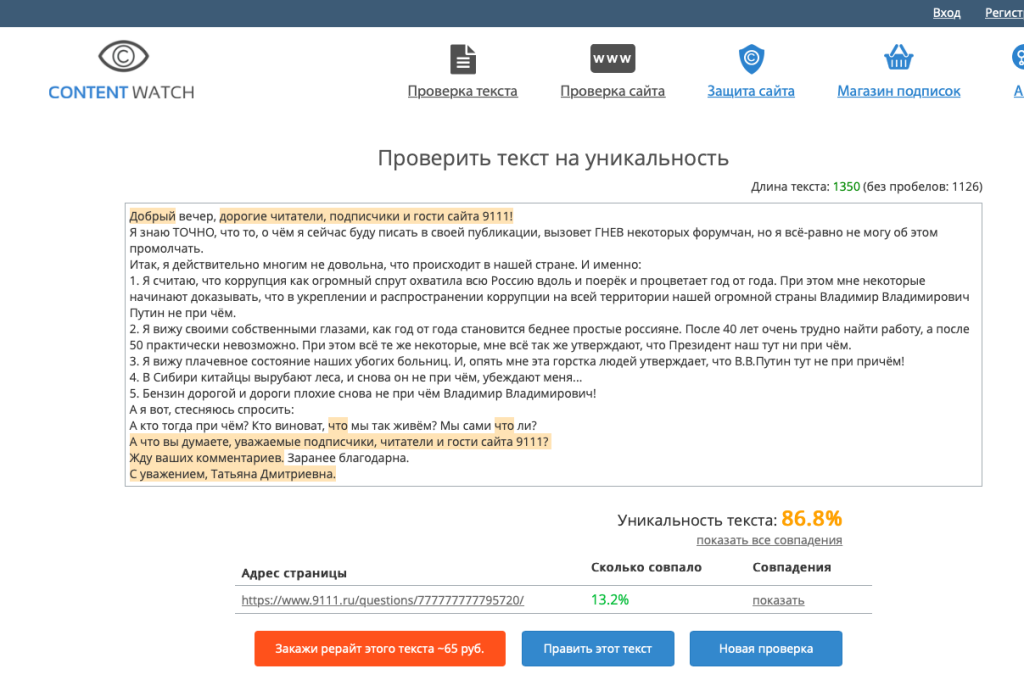This screenshot has width=1024, height=691.
Task: Click the shopping basket icon for Магазин подписок
Action: [898, 58]
